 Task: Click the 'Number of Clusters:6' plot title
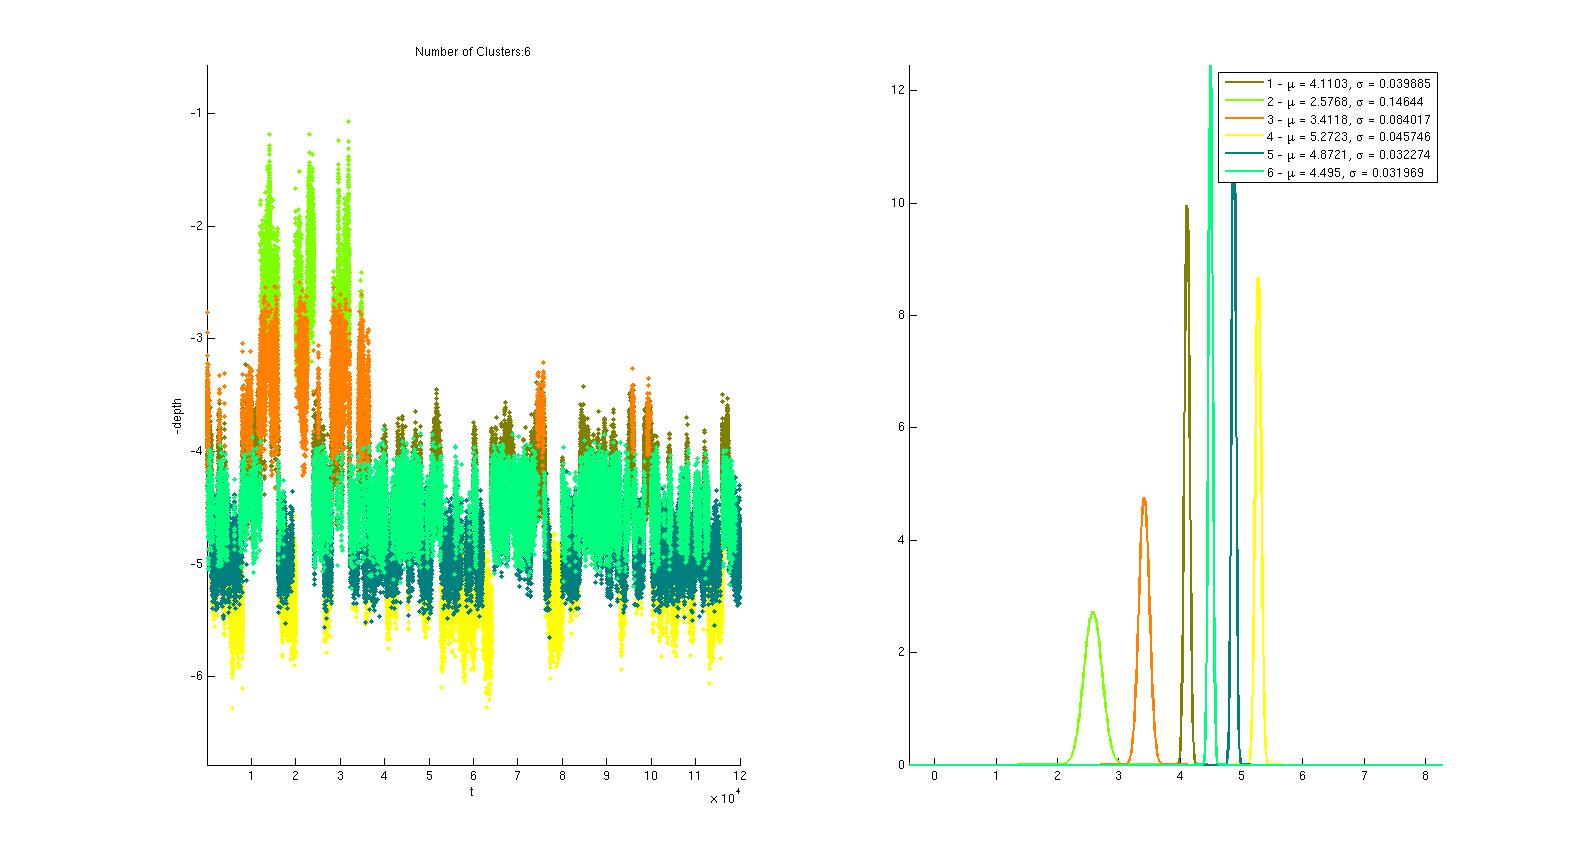click(472, 52)
